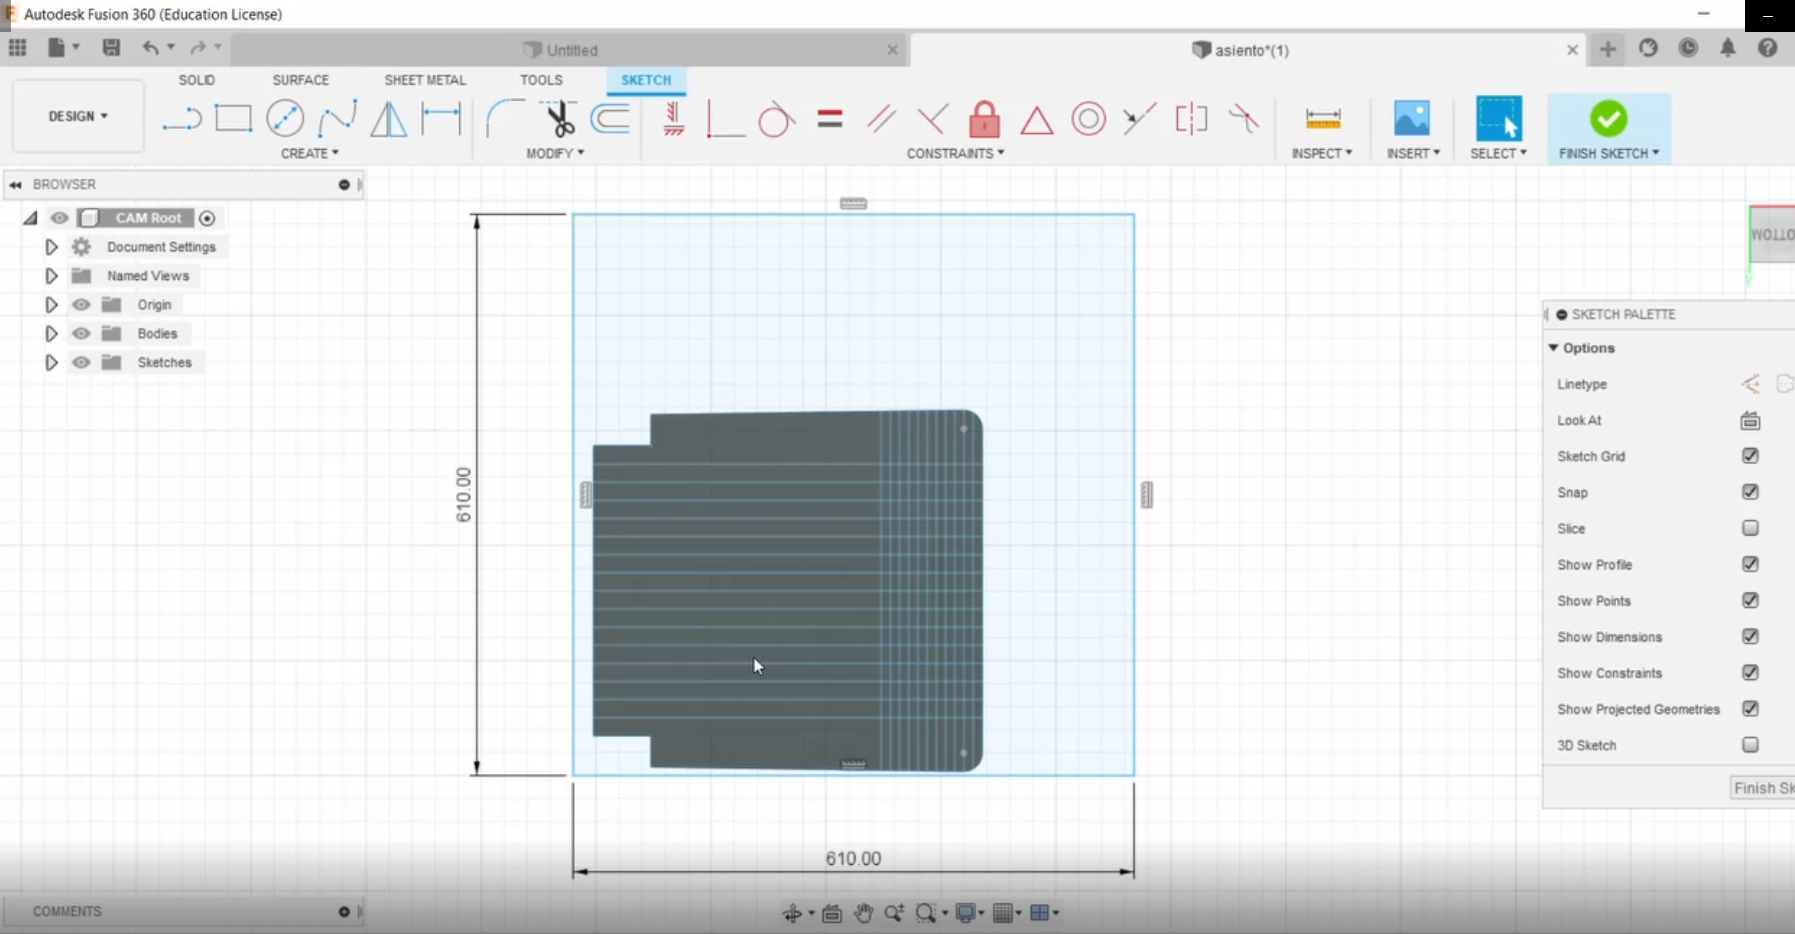Expand the Sketches tree node
The image size is (1795, 934).
[x=51, y=362]
